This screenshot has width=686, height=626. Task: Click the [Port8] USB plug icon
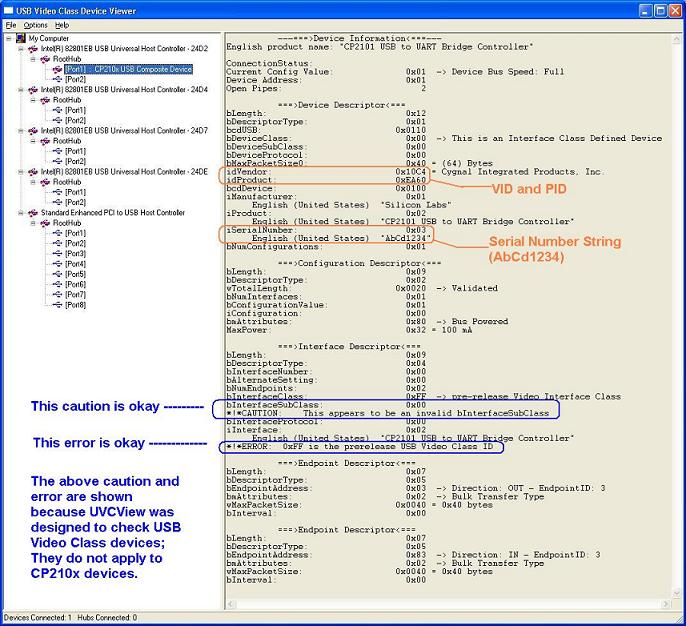click(x=57, y=305)
